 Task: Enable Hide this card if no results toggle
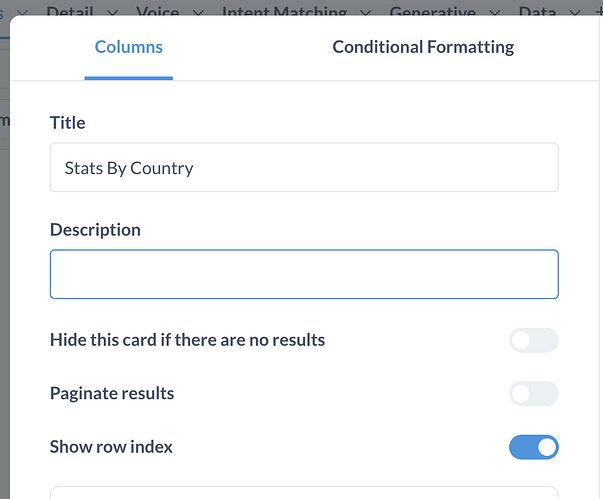click(x=533, y=341)
